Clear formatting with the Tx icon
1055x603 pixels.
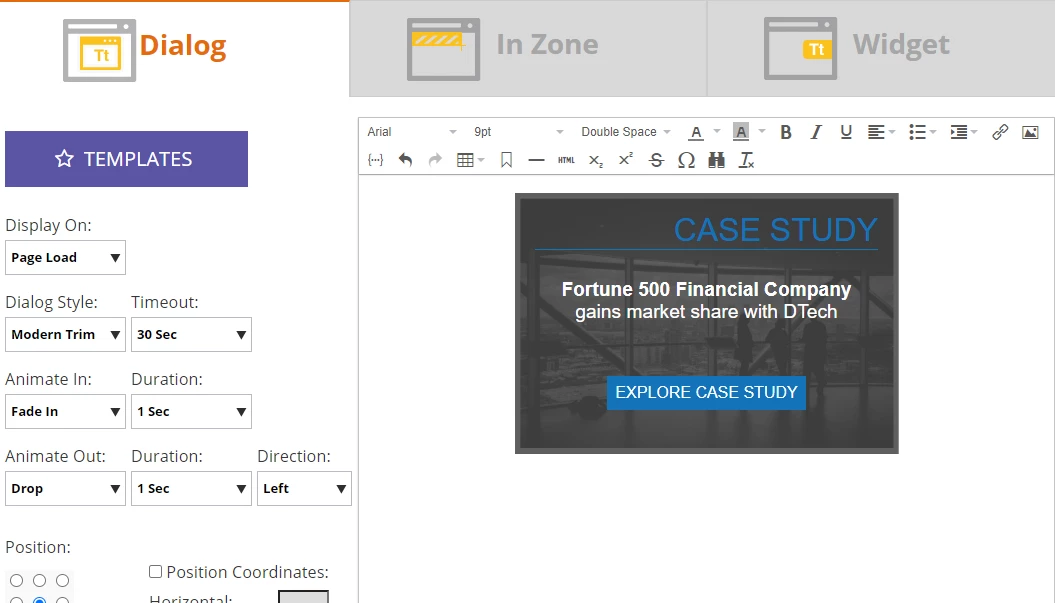(747, 160)
